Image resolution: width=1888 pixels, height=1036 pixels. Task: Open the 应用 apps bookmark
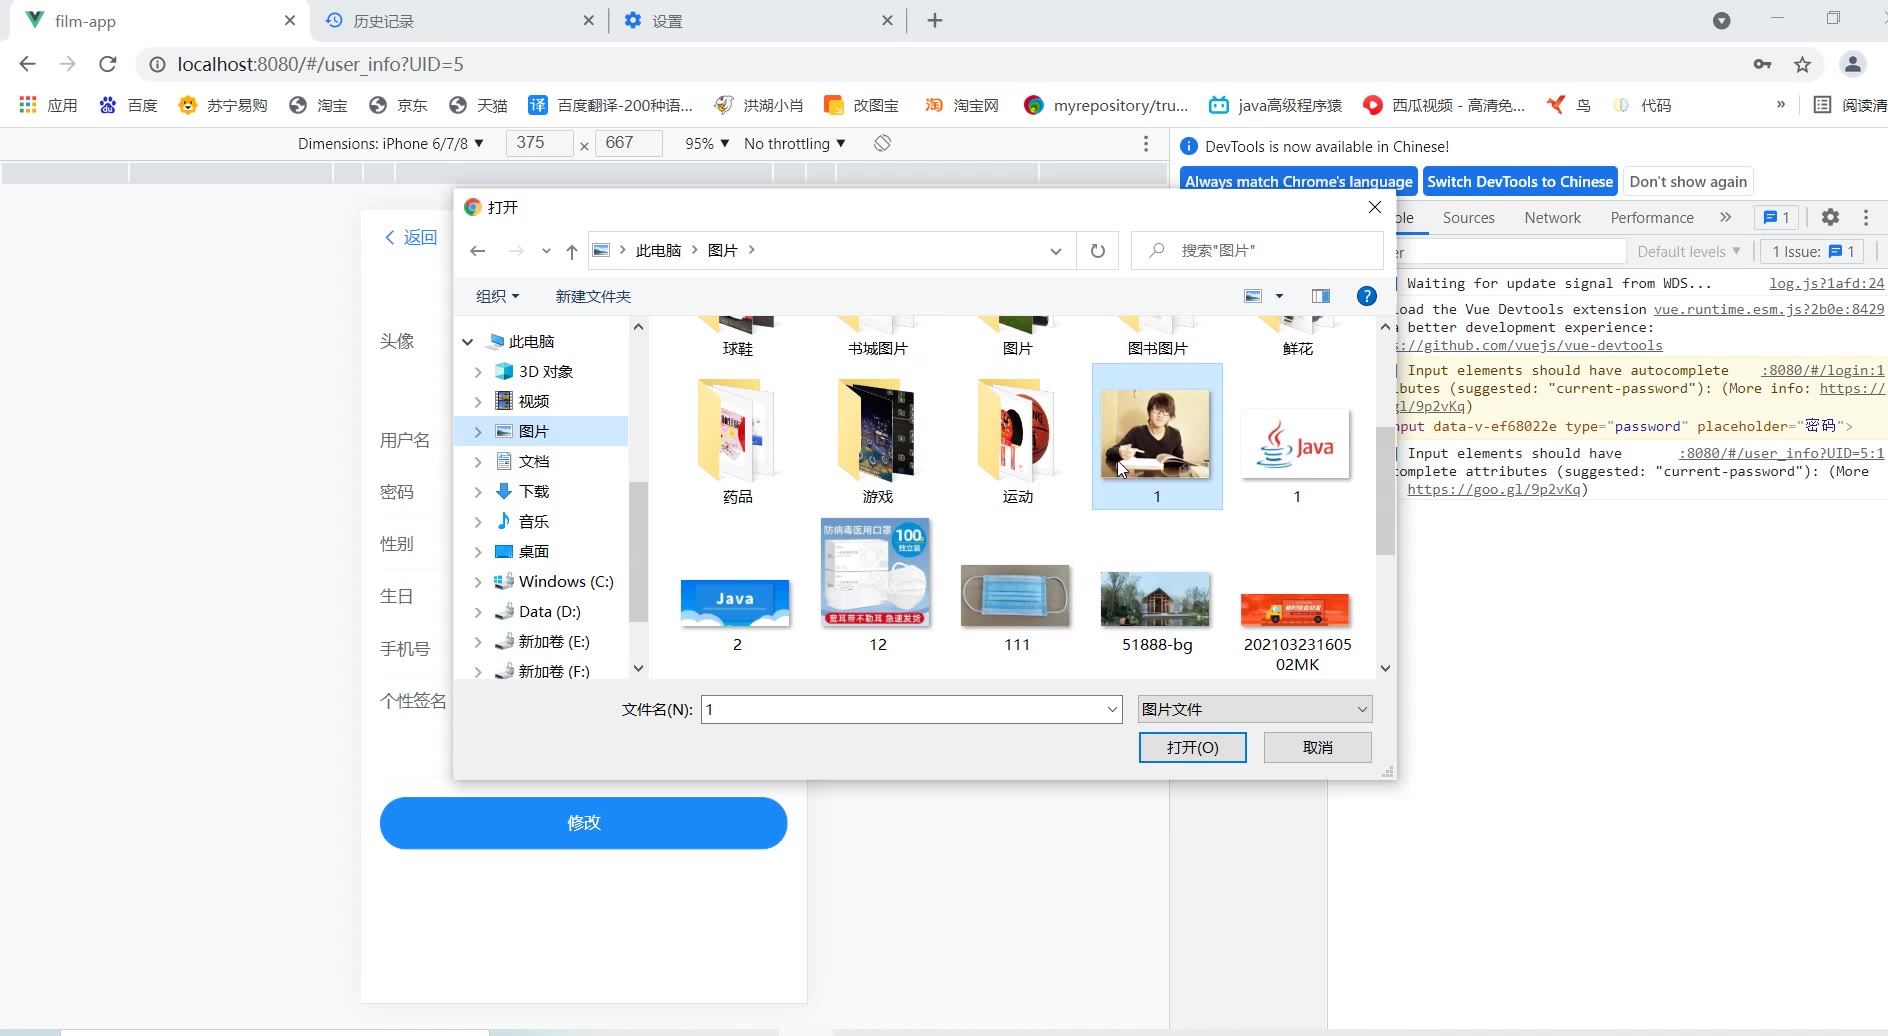point(48,105)
